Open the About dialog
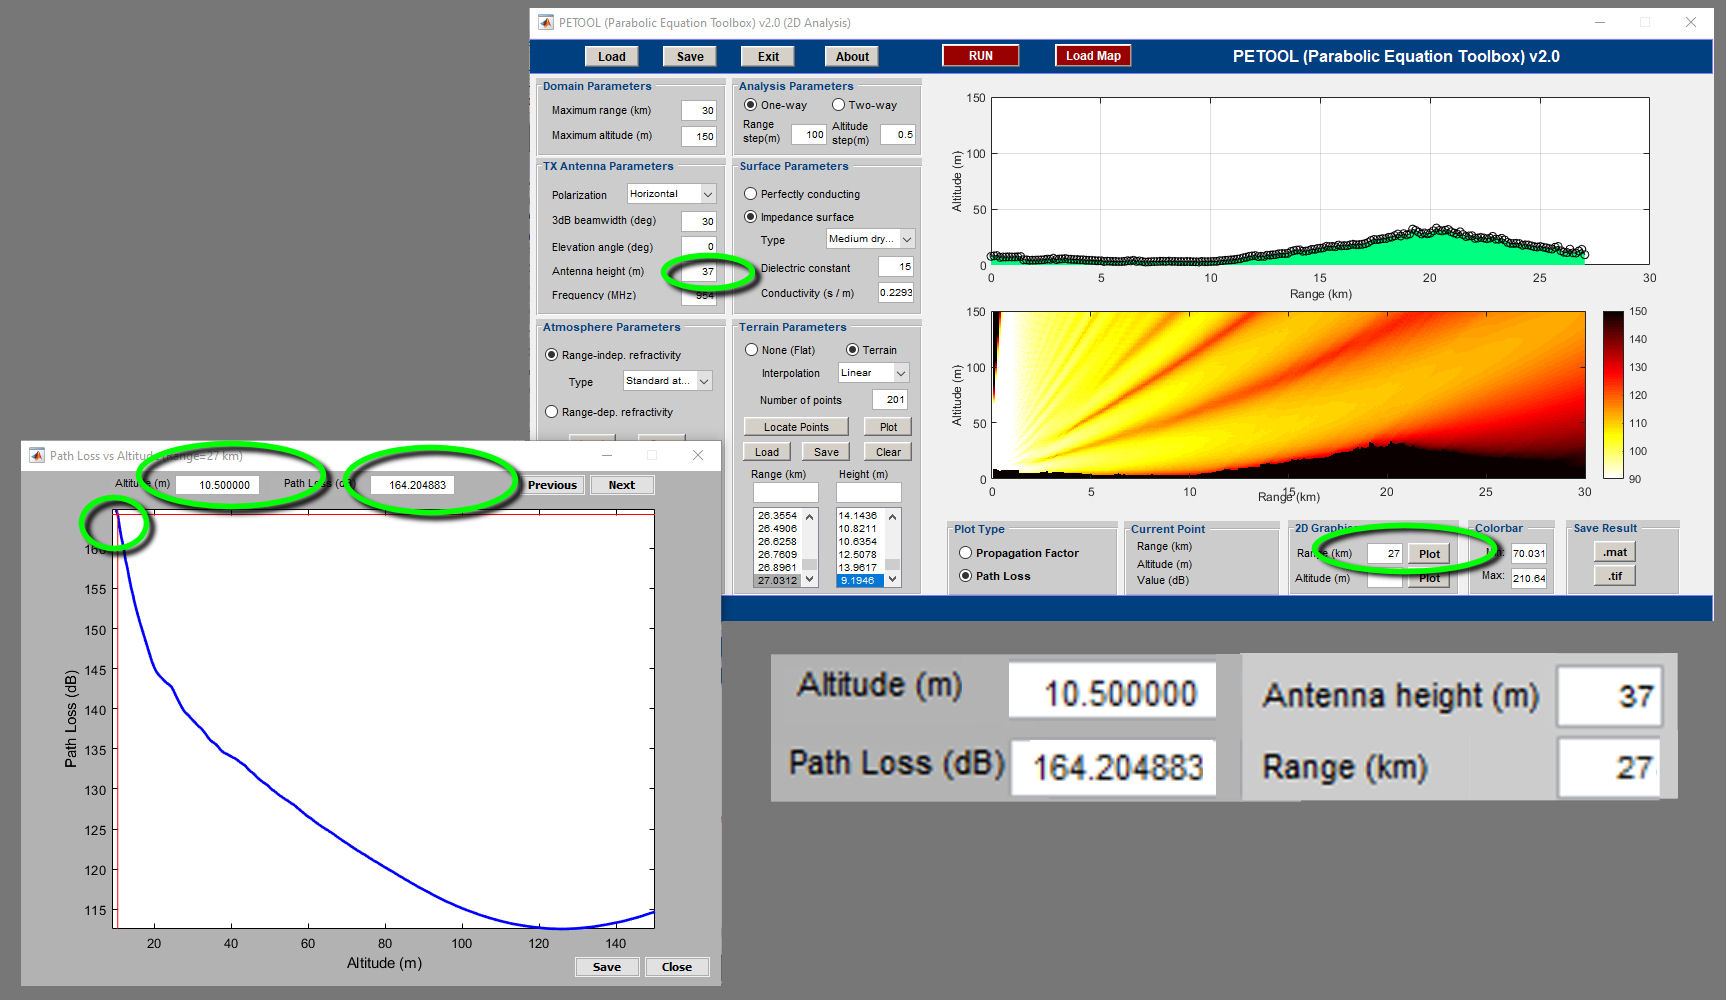Viewport: 1726px width, 1000px height. coord(852,57)
